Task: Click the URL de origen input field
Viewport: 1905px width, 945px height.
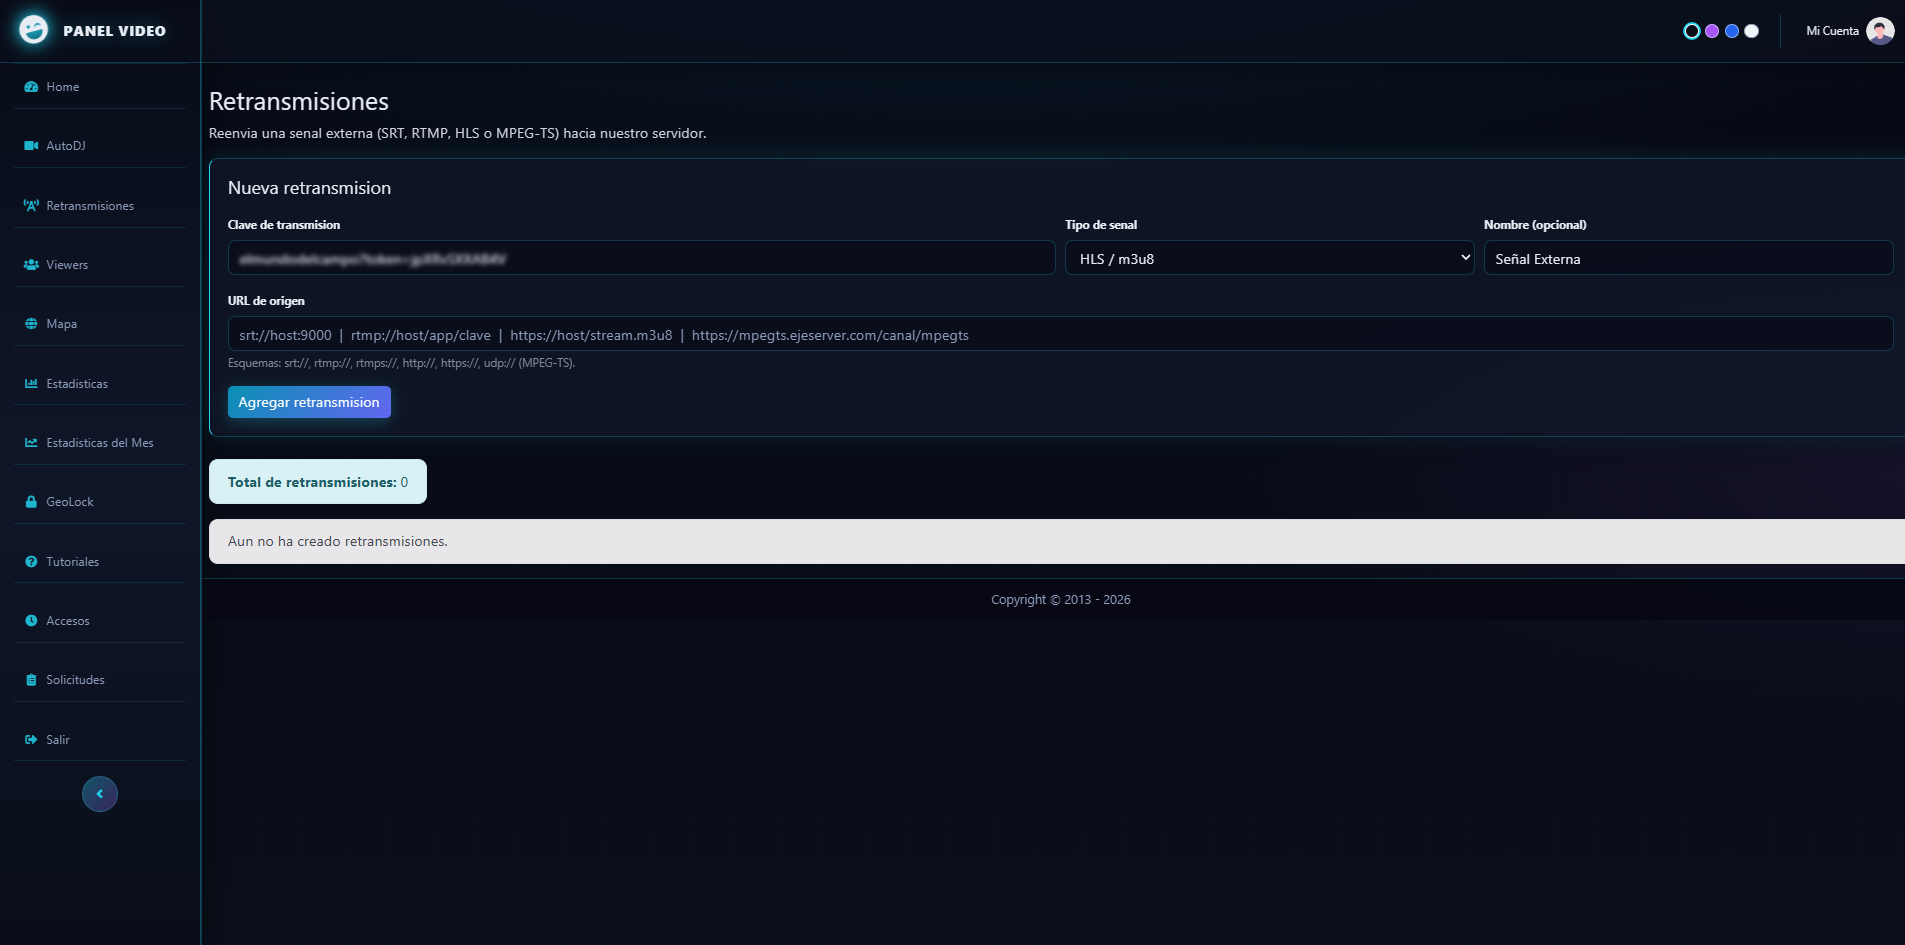Action: click(x=1060, y=334)
